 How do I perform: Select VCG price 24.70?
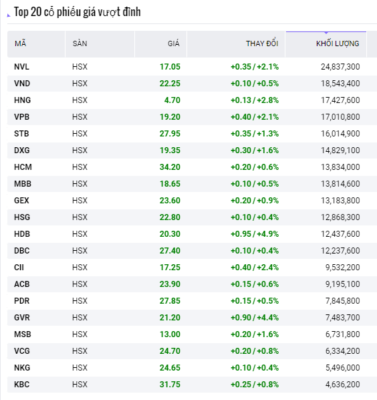click(x=170, y=351)
